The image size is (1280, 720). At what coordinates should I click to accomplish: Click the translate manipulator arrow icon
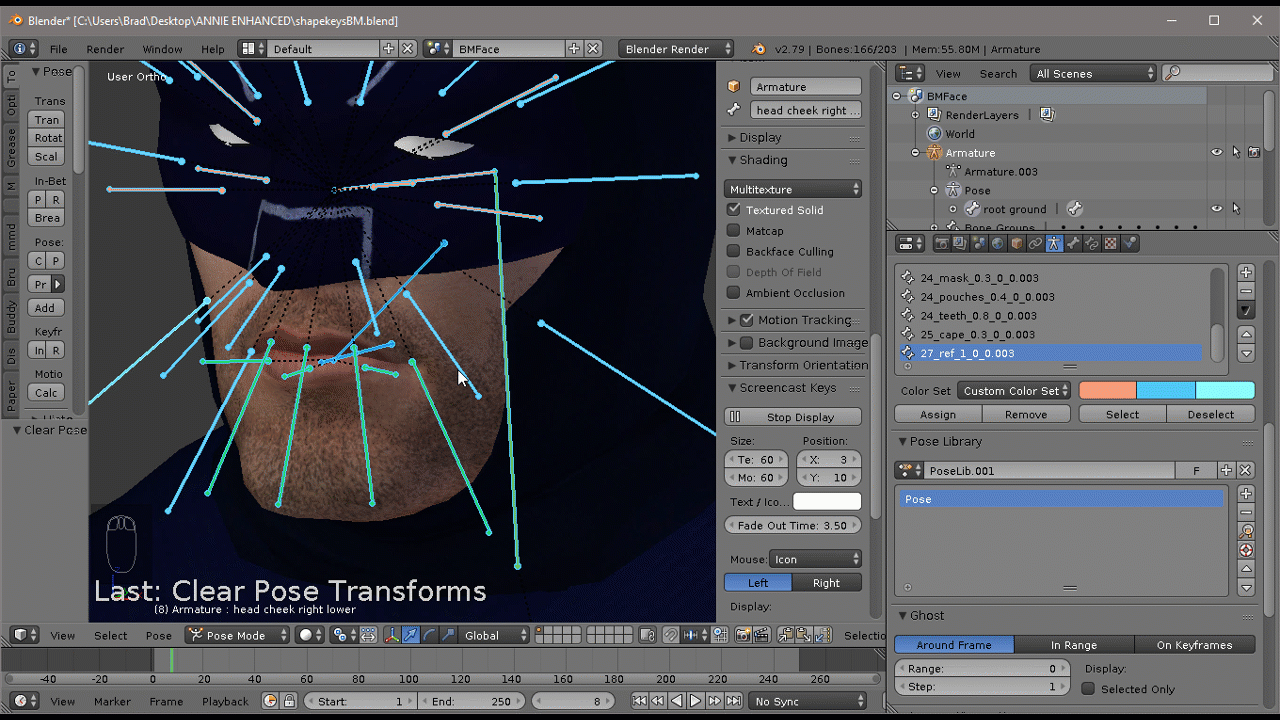click(410, 635)
